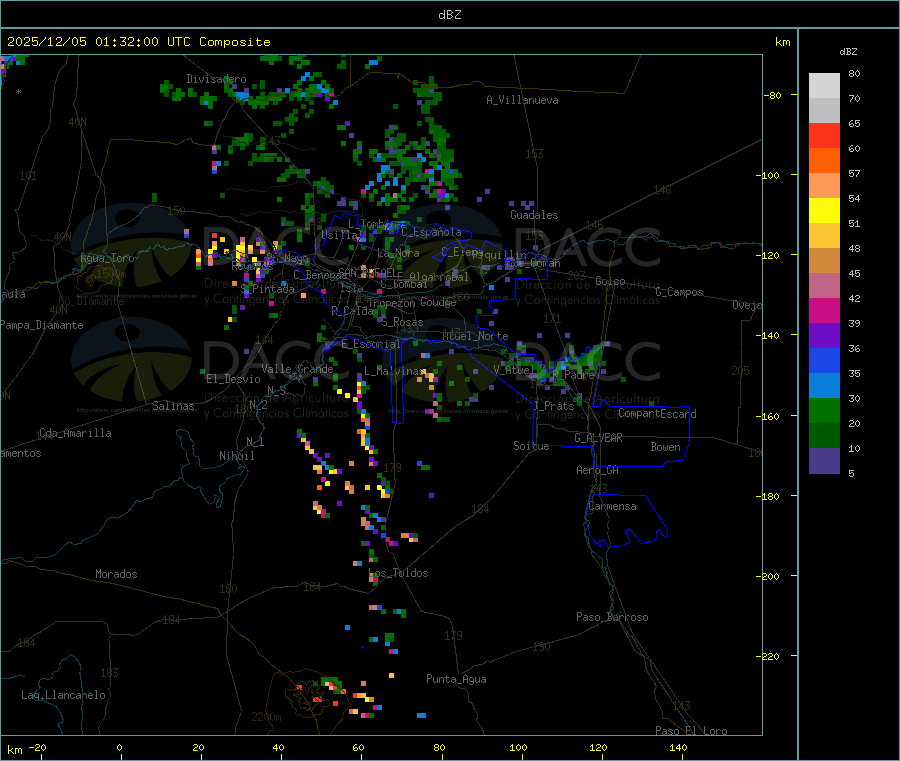The width and height of the screenshot is (900, 761).
Task: Click the Los_Toldos map label
Action: 398,573
